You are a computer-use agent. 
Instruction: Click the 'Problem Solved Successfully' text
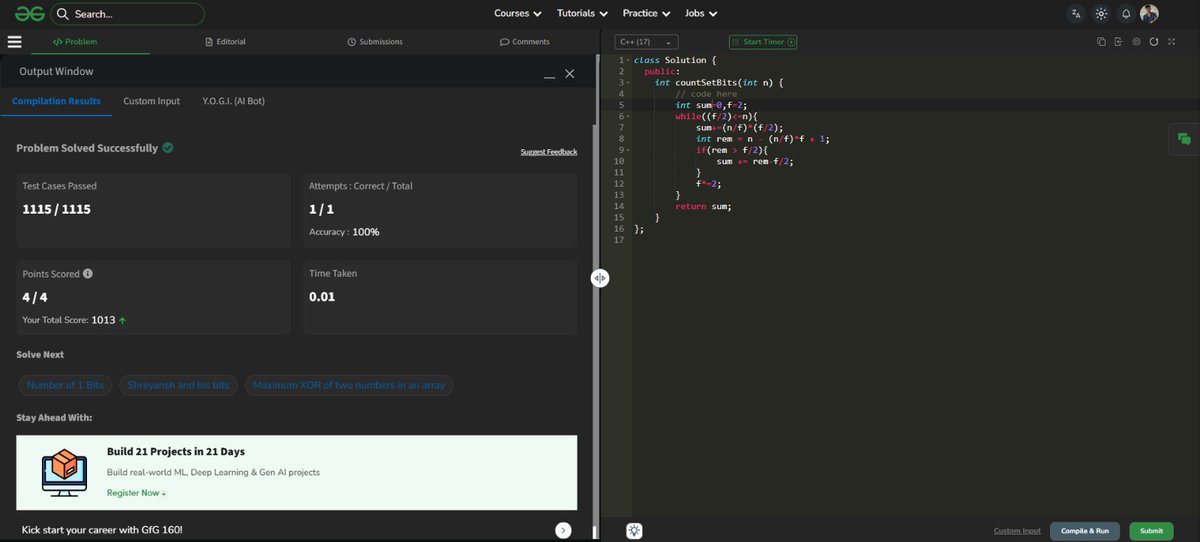(x=87, y=148)
